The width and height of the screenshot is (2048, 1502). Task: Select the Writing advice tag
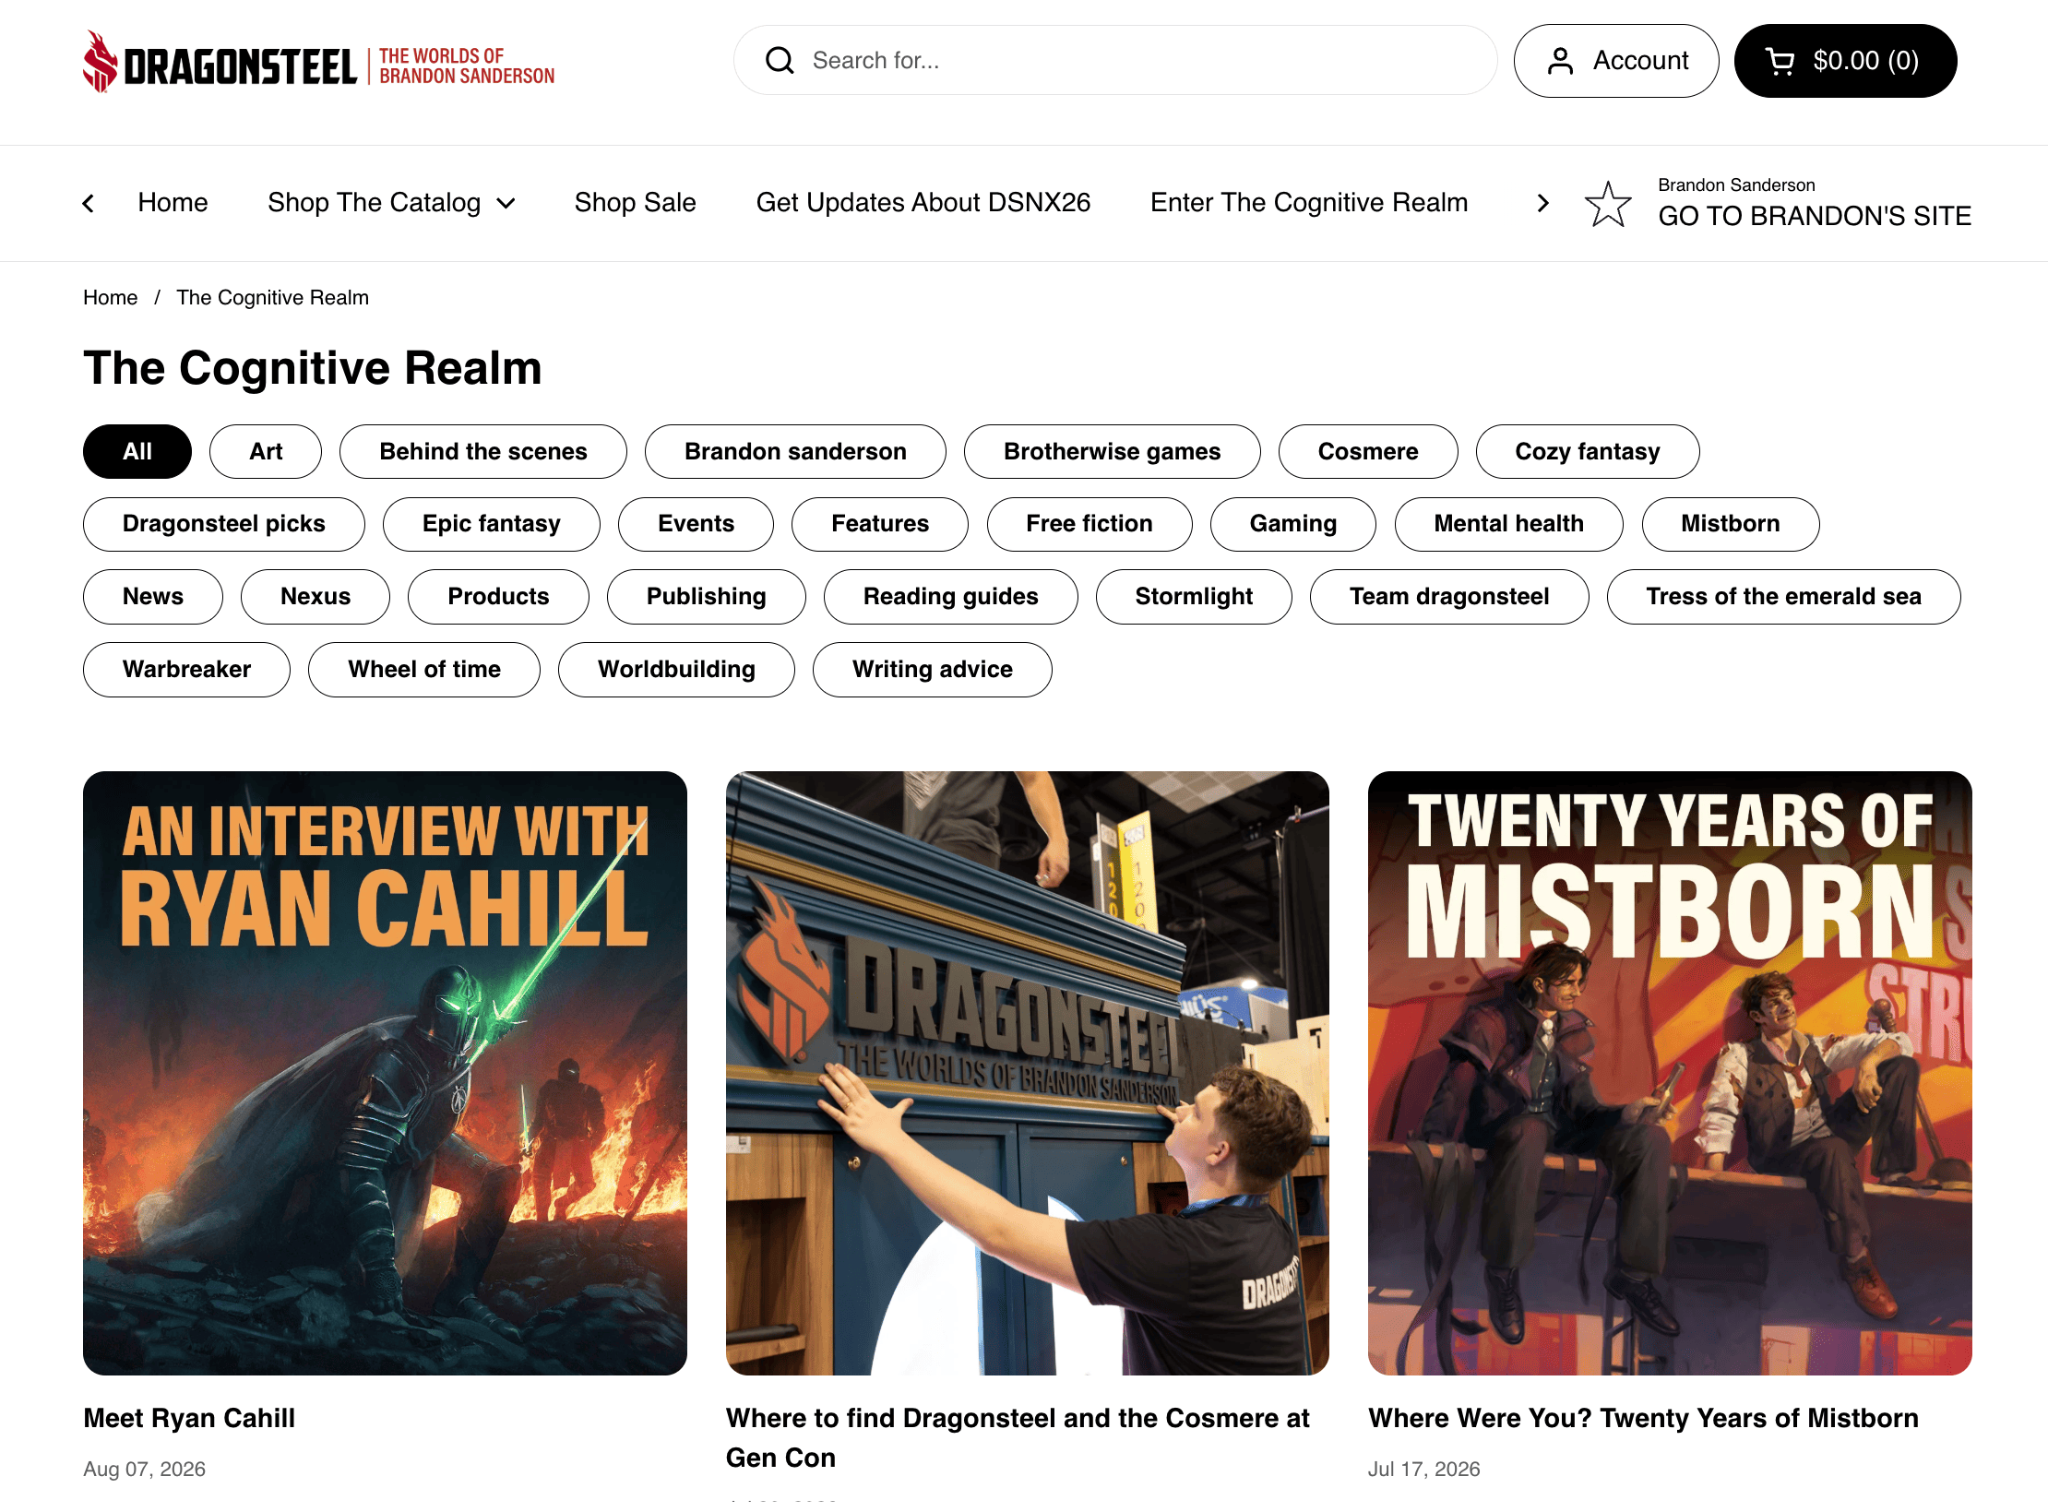(932, 670)
